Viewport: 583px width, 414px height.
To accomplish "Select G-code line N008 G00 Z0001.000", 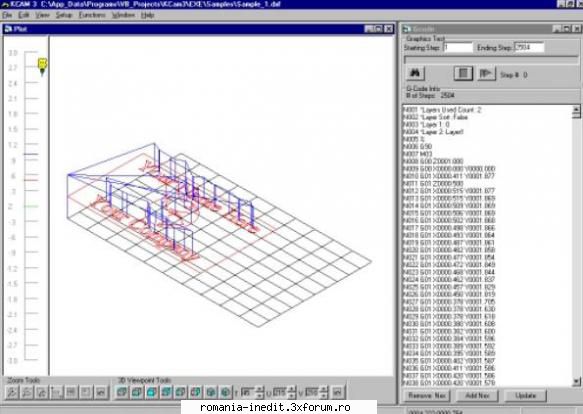I will pyautogui.click(x=433, y=161).
